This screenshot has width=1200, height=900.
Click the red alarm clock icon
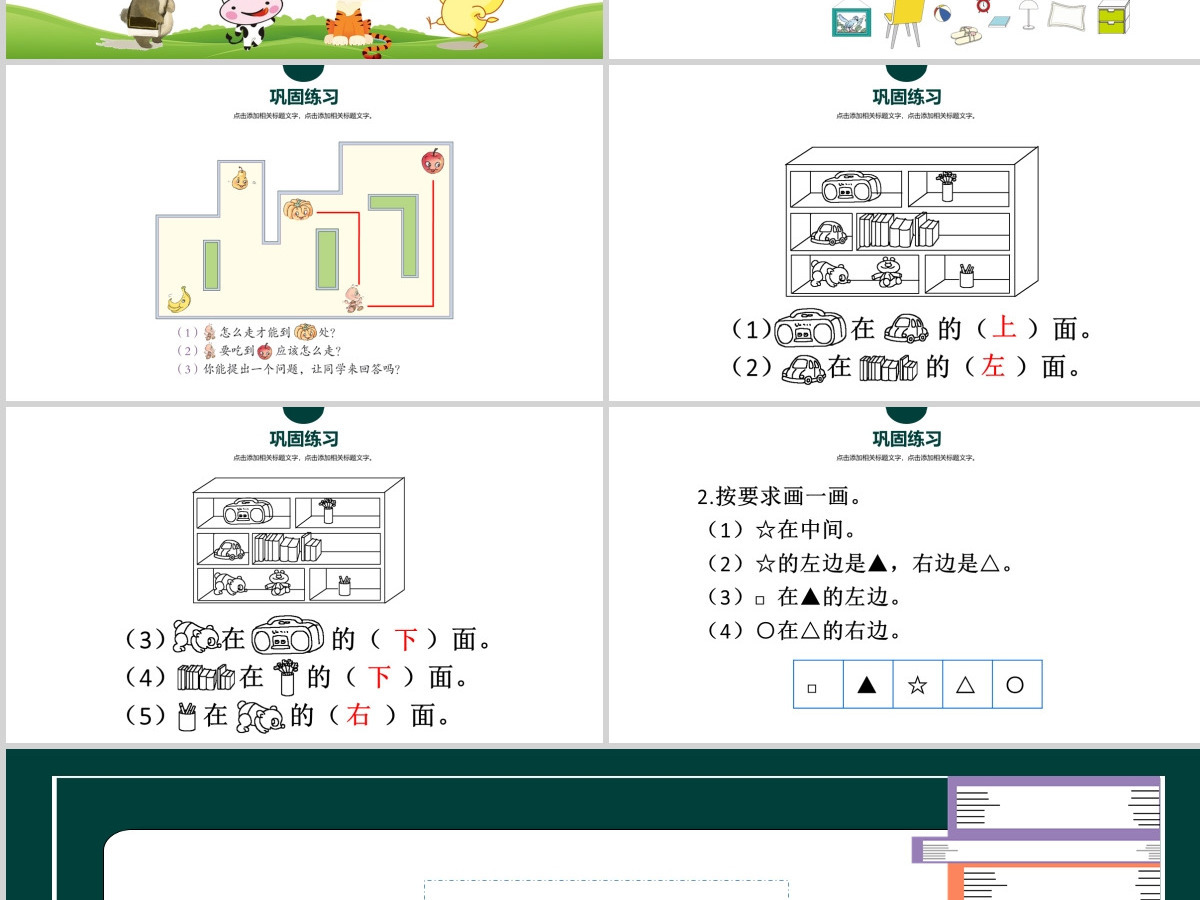tap(983, 8)
